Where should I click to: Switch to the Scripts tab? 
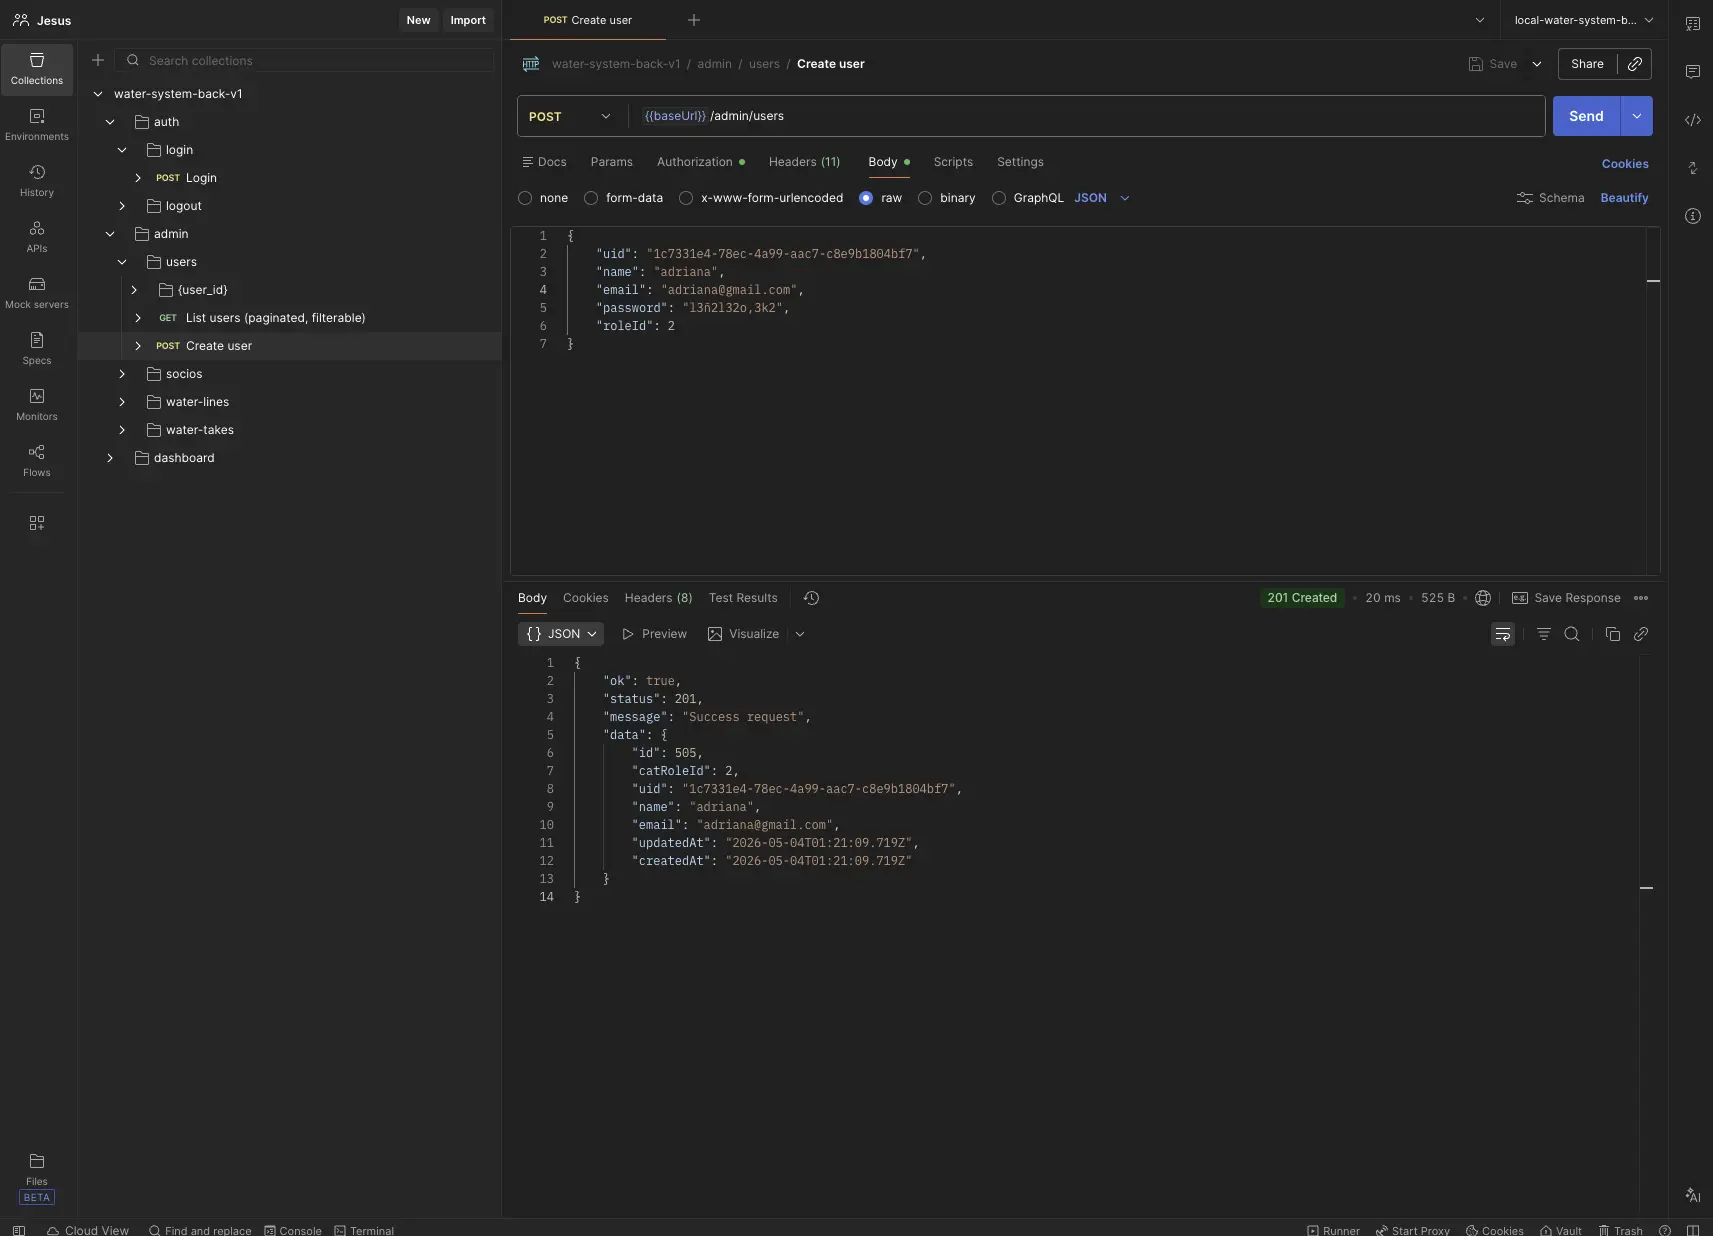tap(953, 162)
